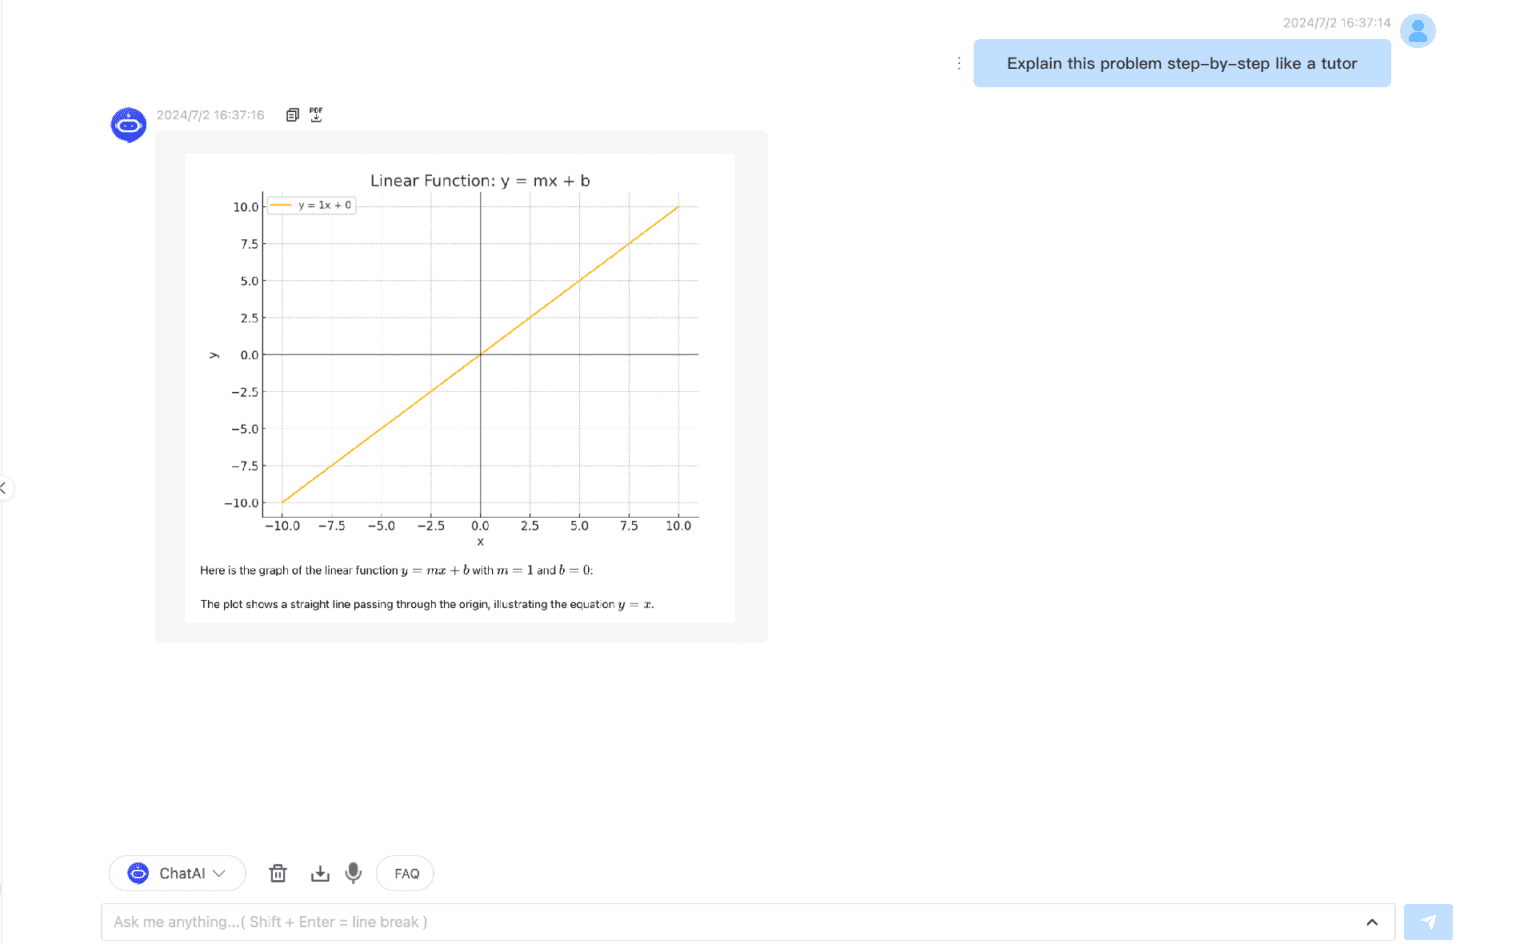
Task: Click the user profile avatar
Action: 1417,31
